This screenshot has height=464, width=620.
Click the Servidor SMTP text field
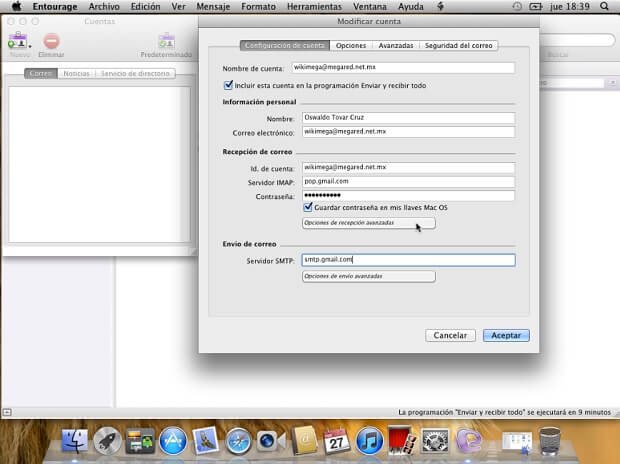(409, 260)
